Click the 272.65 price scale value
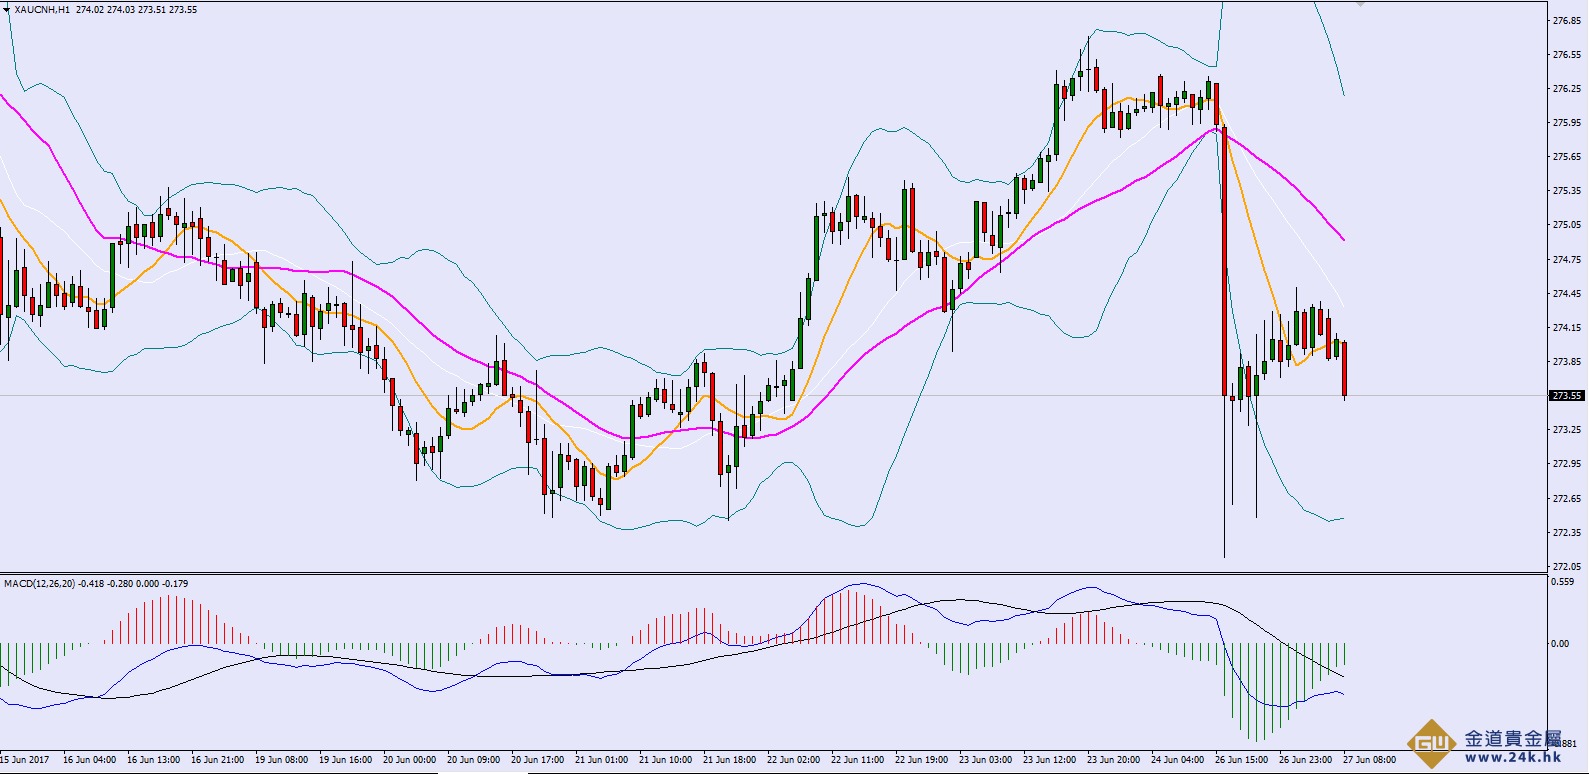This screenshot has width=1589, height=774. click(x=1566, y=497)
